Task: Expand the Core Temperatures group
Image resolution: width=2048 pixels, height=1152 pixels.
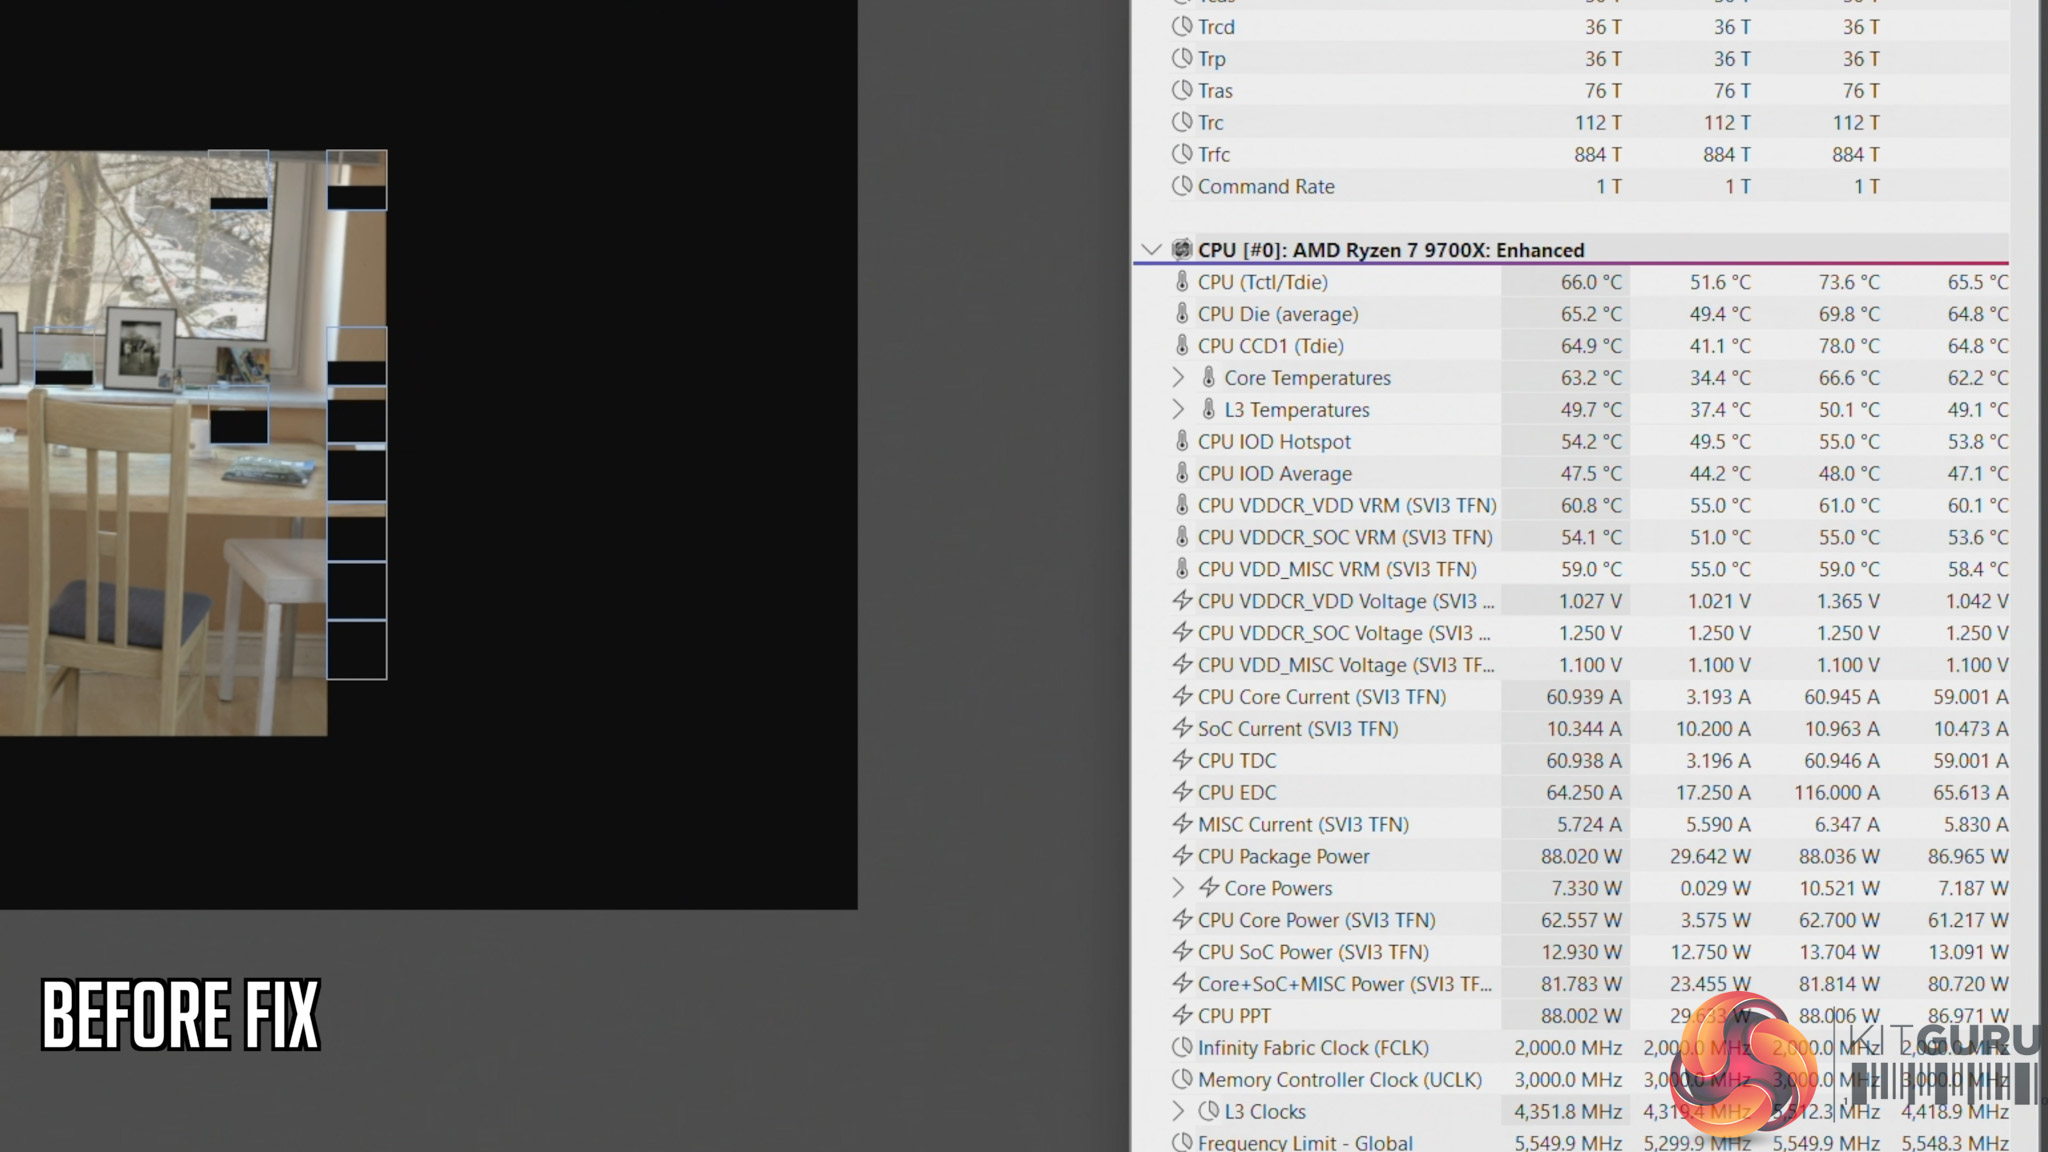Action: [x=1178, y=378]
